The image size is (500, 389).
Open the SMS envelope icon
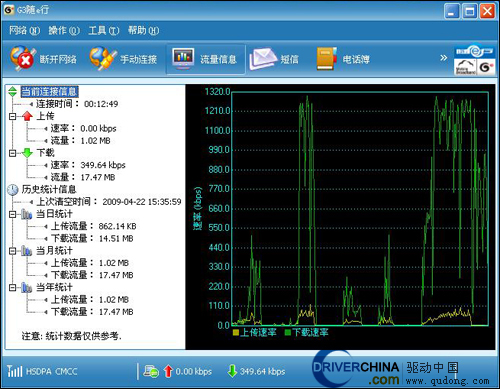[263, 59]
